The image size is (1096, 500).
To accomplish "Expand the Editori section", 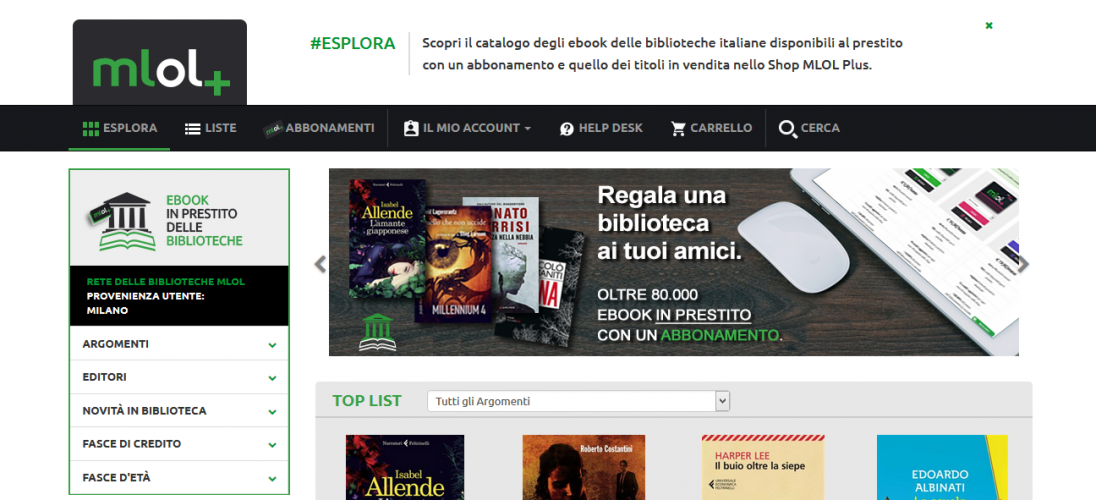I will click(179, 377).
